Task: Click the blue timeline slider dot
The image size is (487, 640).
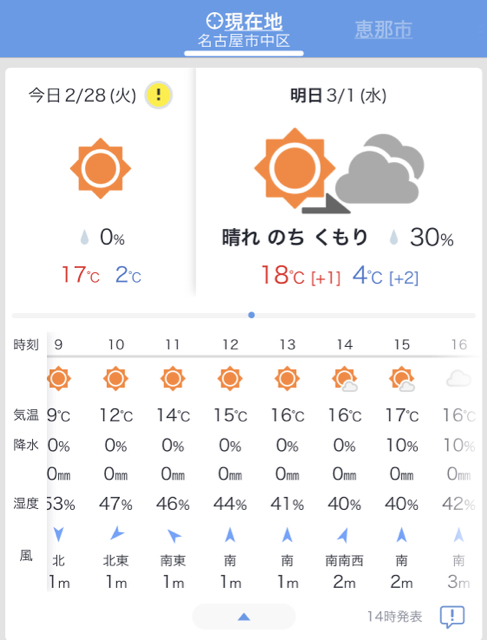Action: 251,315
